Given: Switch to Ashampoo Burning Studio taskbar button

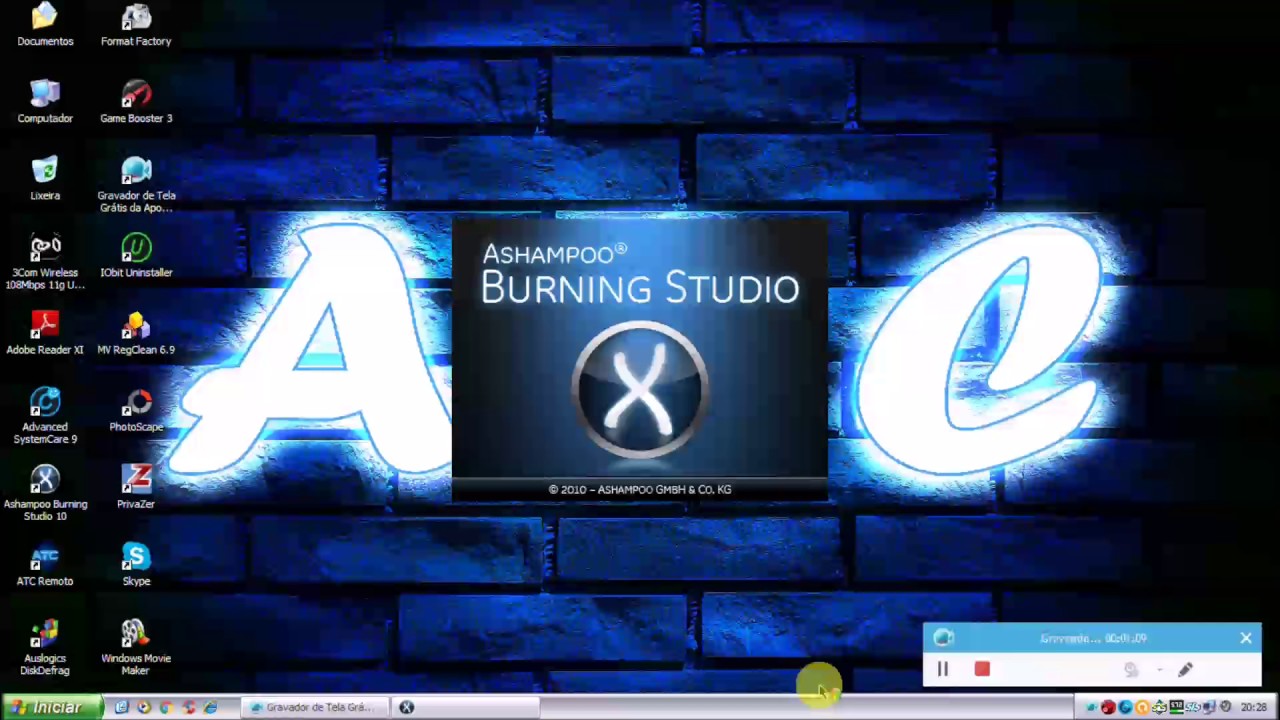Looking at the screenshot, I should (465, 707).
